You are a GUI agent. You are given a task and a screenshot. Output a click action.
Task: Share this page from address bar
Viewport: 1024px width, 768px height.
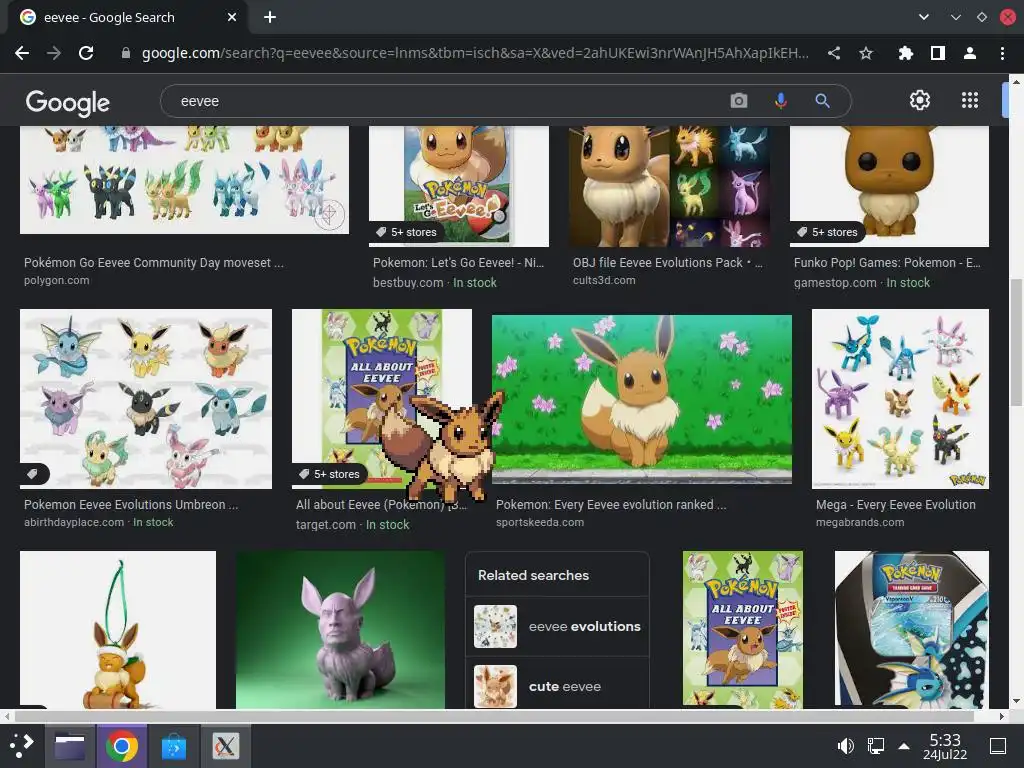pos(834,53)
